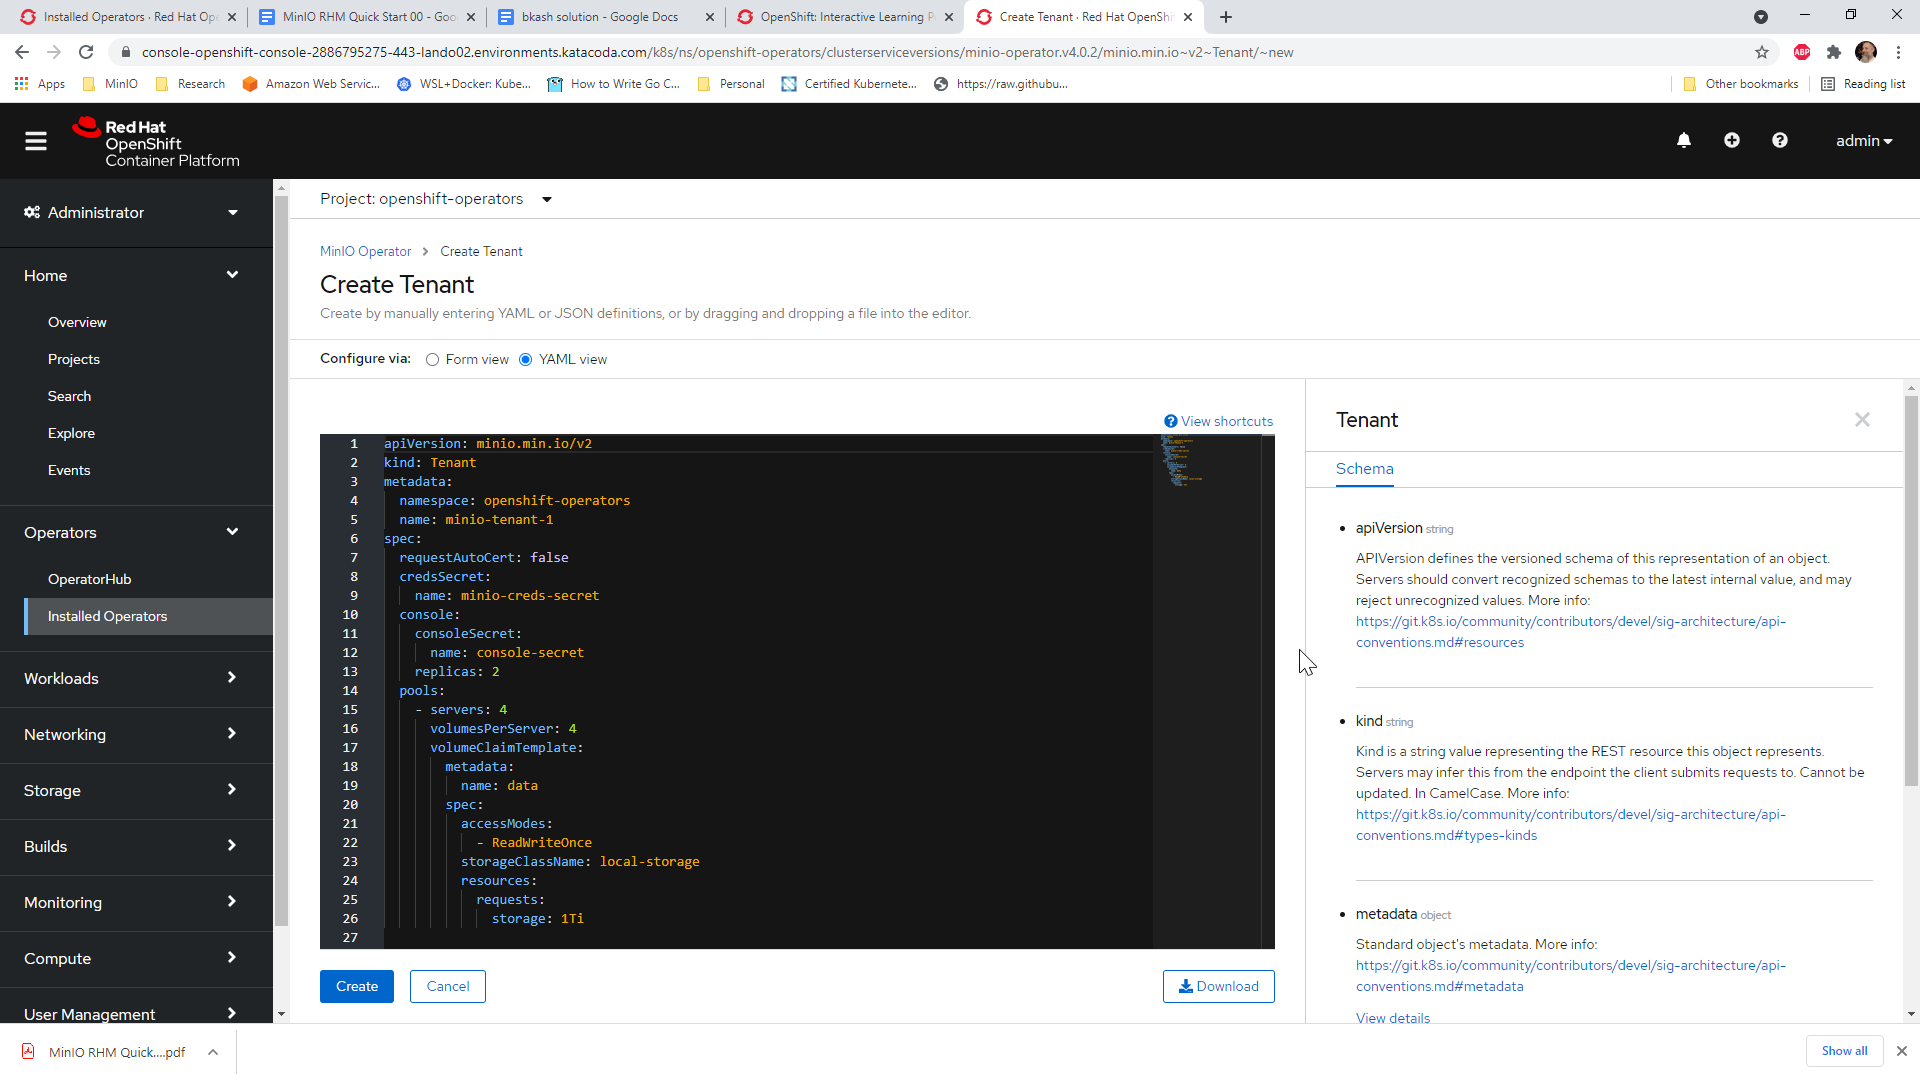Select the Schema tab
1920x1080 pixels.
coord(1364,469)
